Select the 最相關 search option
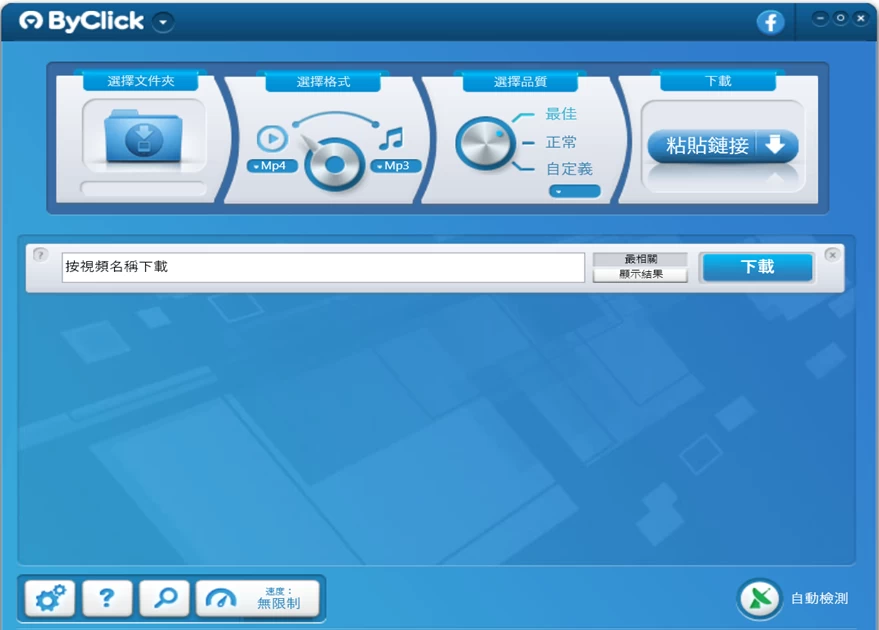Screen dimensions: 879x630 tap(640, 259)
